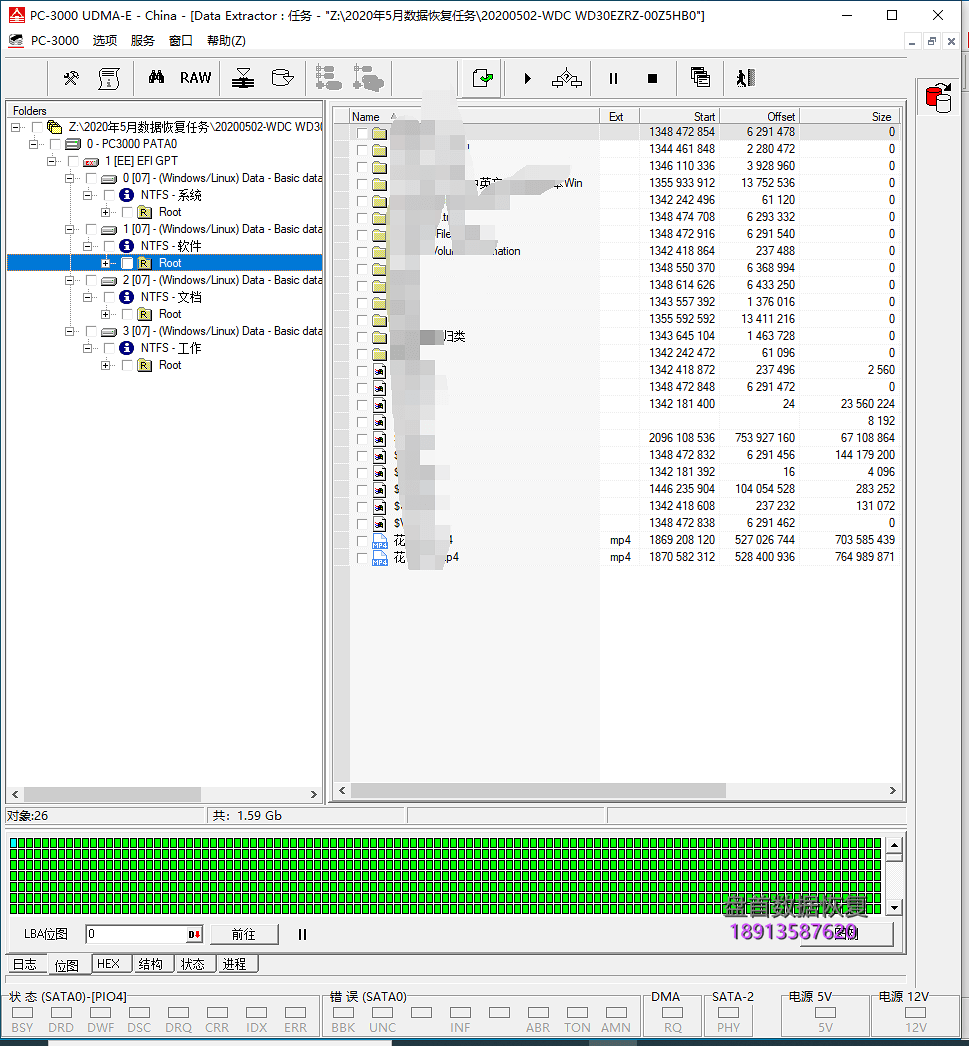The image size is (969, 1046).
Task: Switch to the 日志 tab
Action: [x=25, y=965]
